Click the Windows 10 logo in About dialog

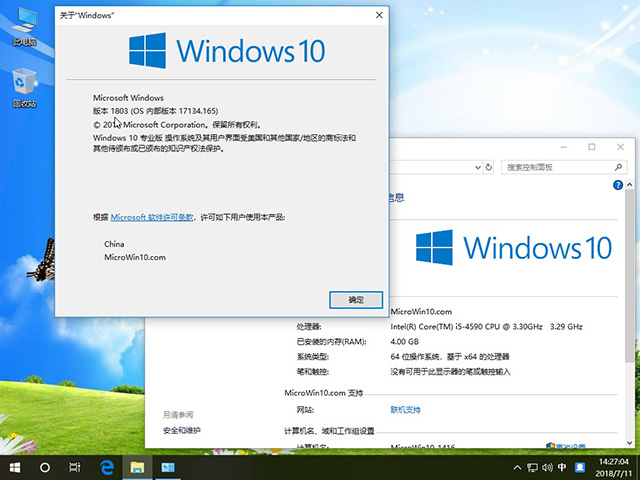click(227, 51)
